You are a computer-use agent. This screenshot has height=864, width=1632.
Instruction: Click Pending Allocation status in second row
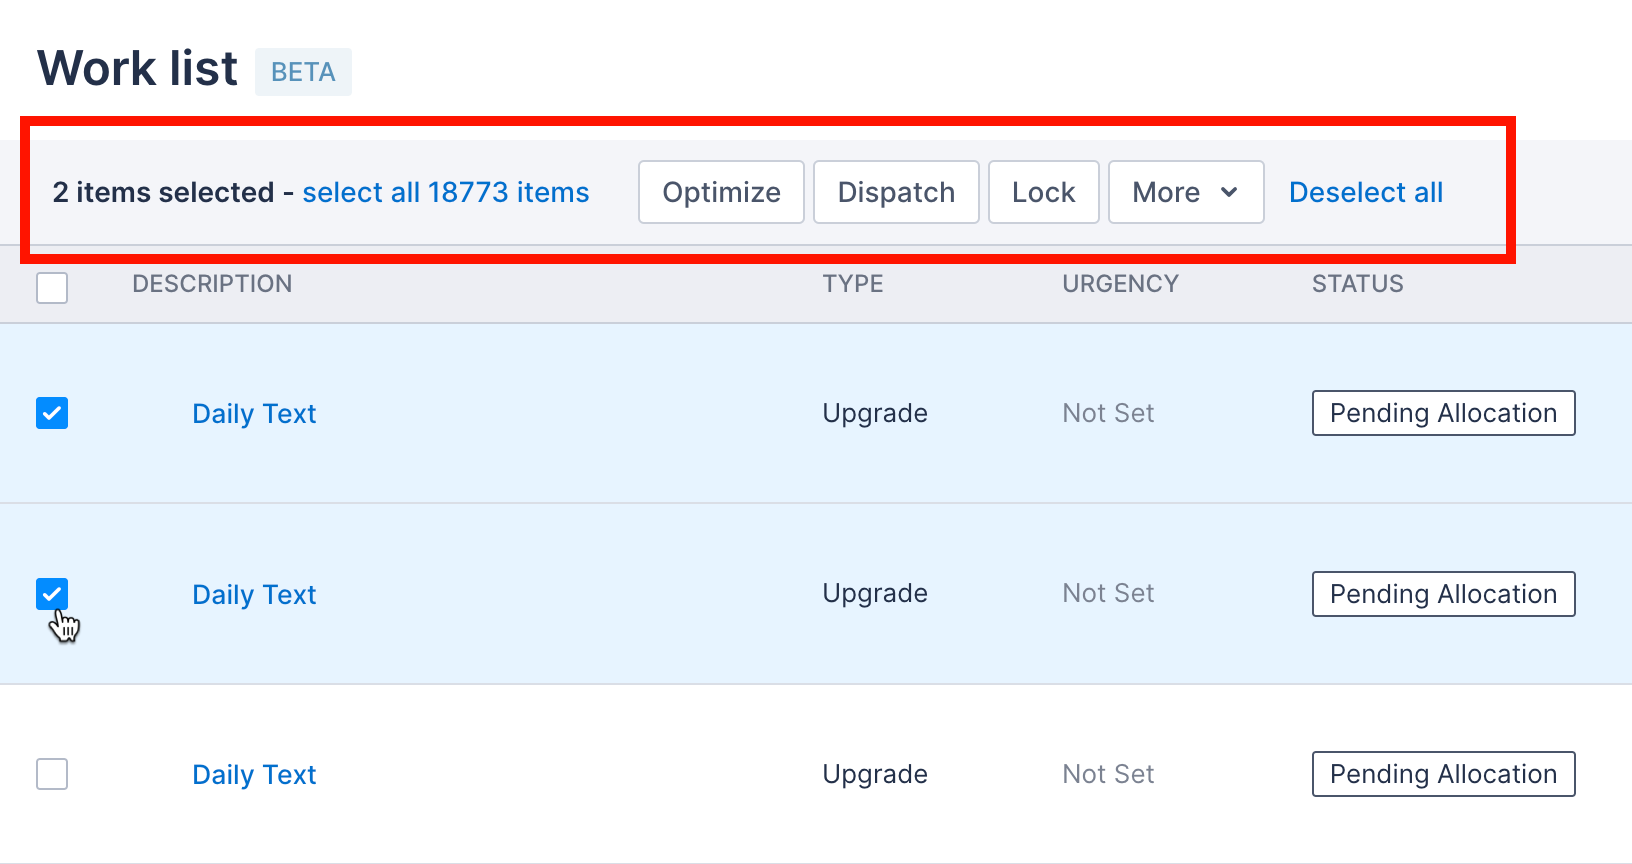(1443, 594)
